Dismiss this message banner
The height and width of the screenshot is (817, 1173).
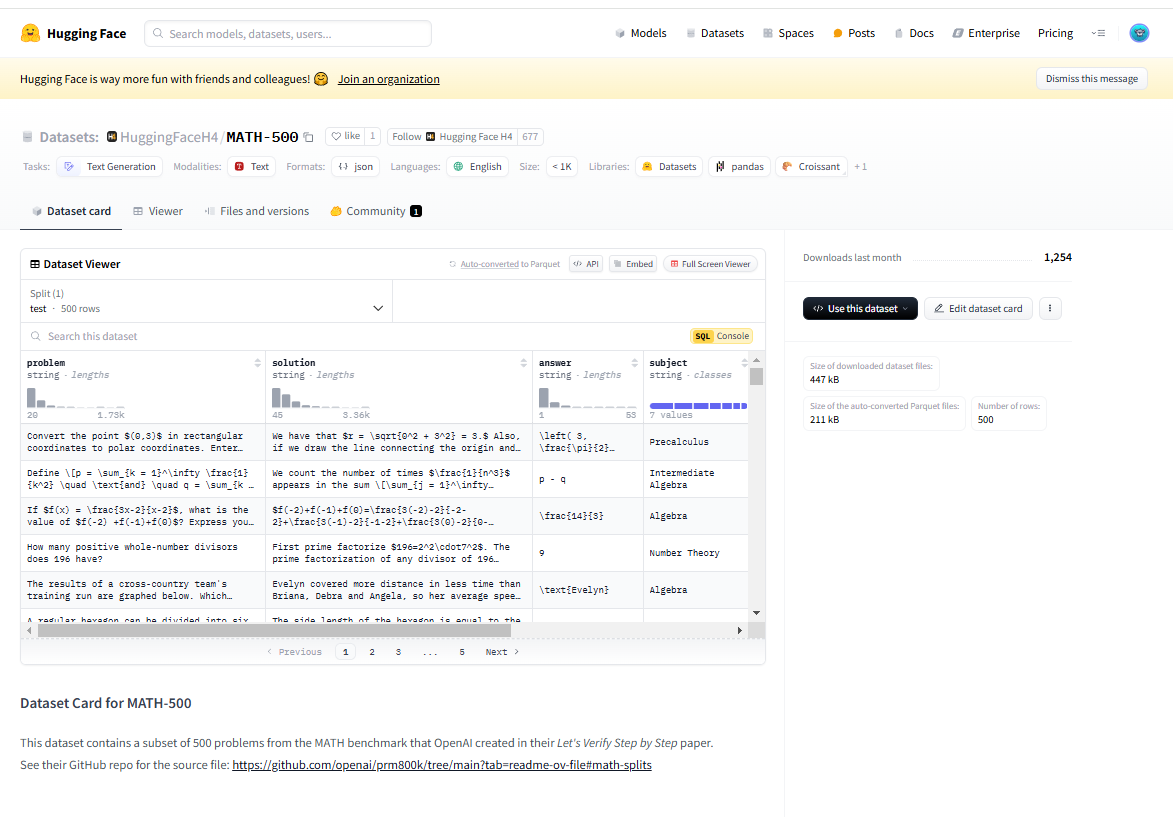[x=1091, y=79]
